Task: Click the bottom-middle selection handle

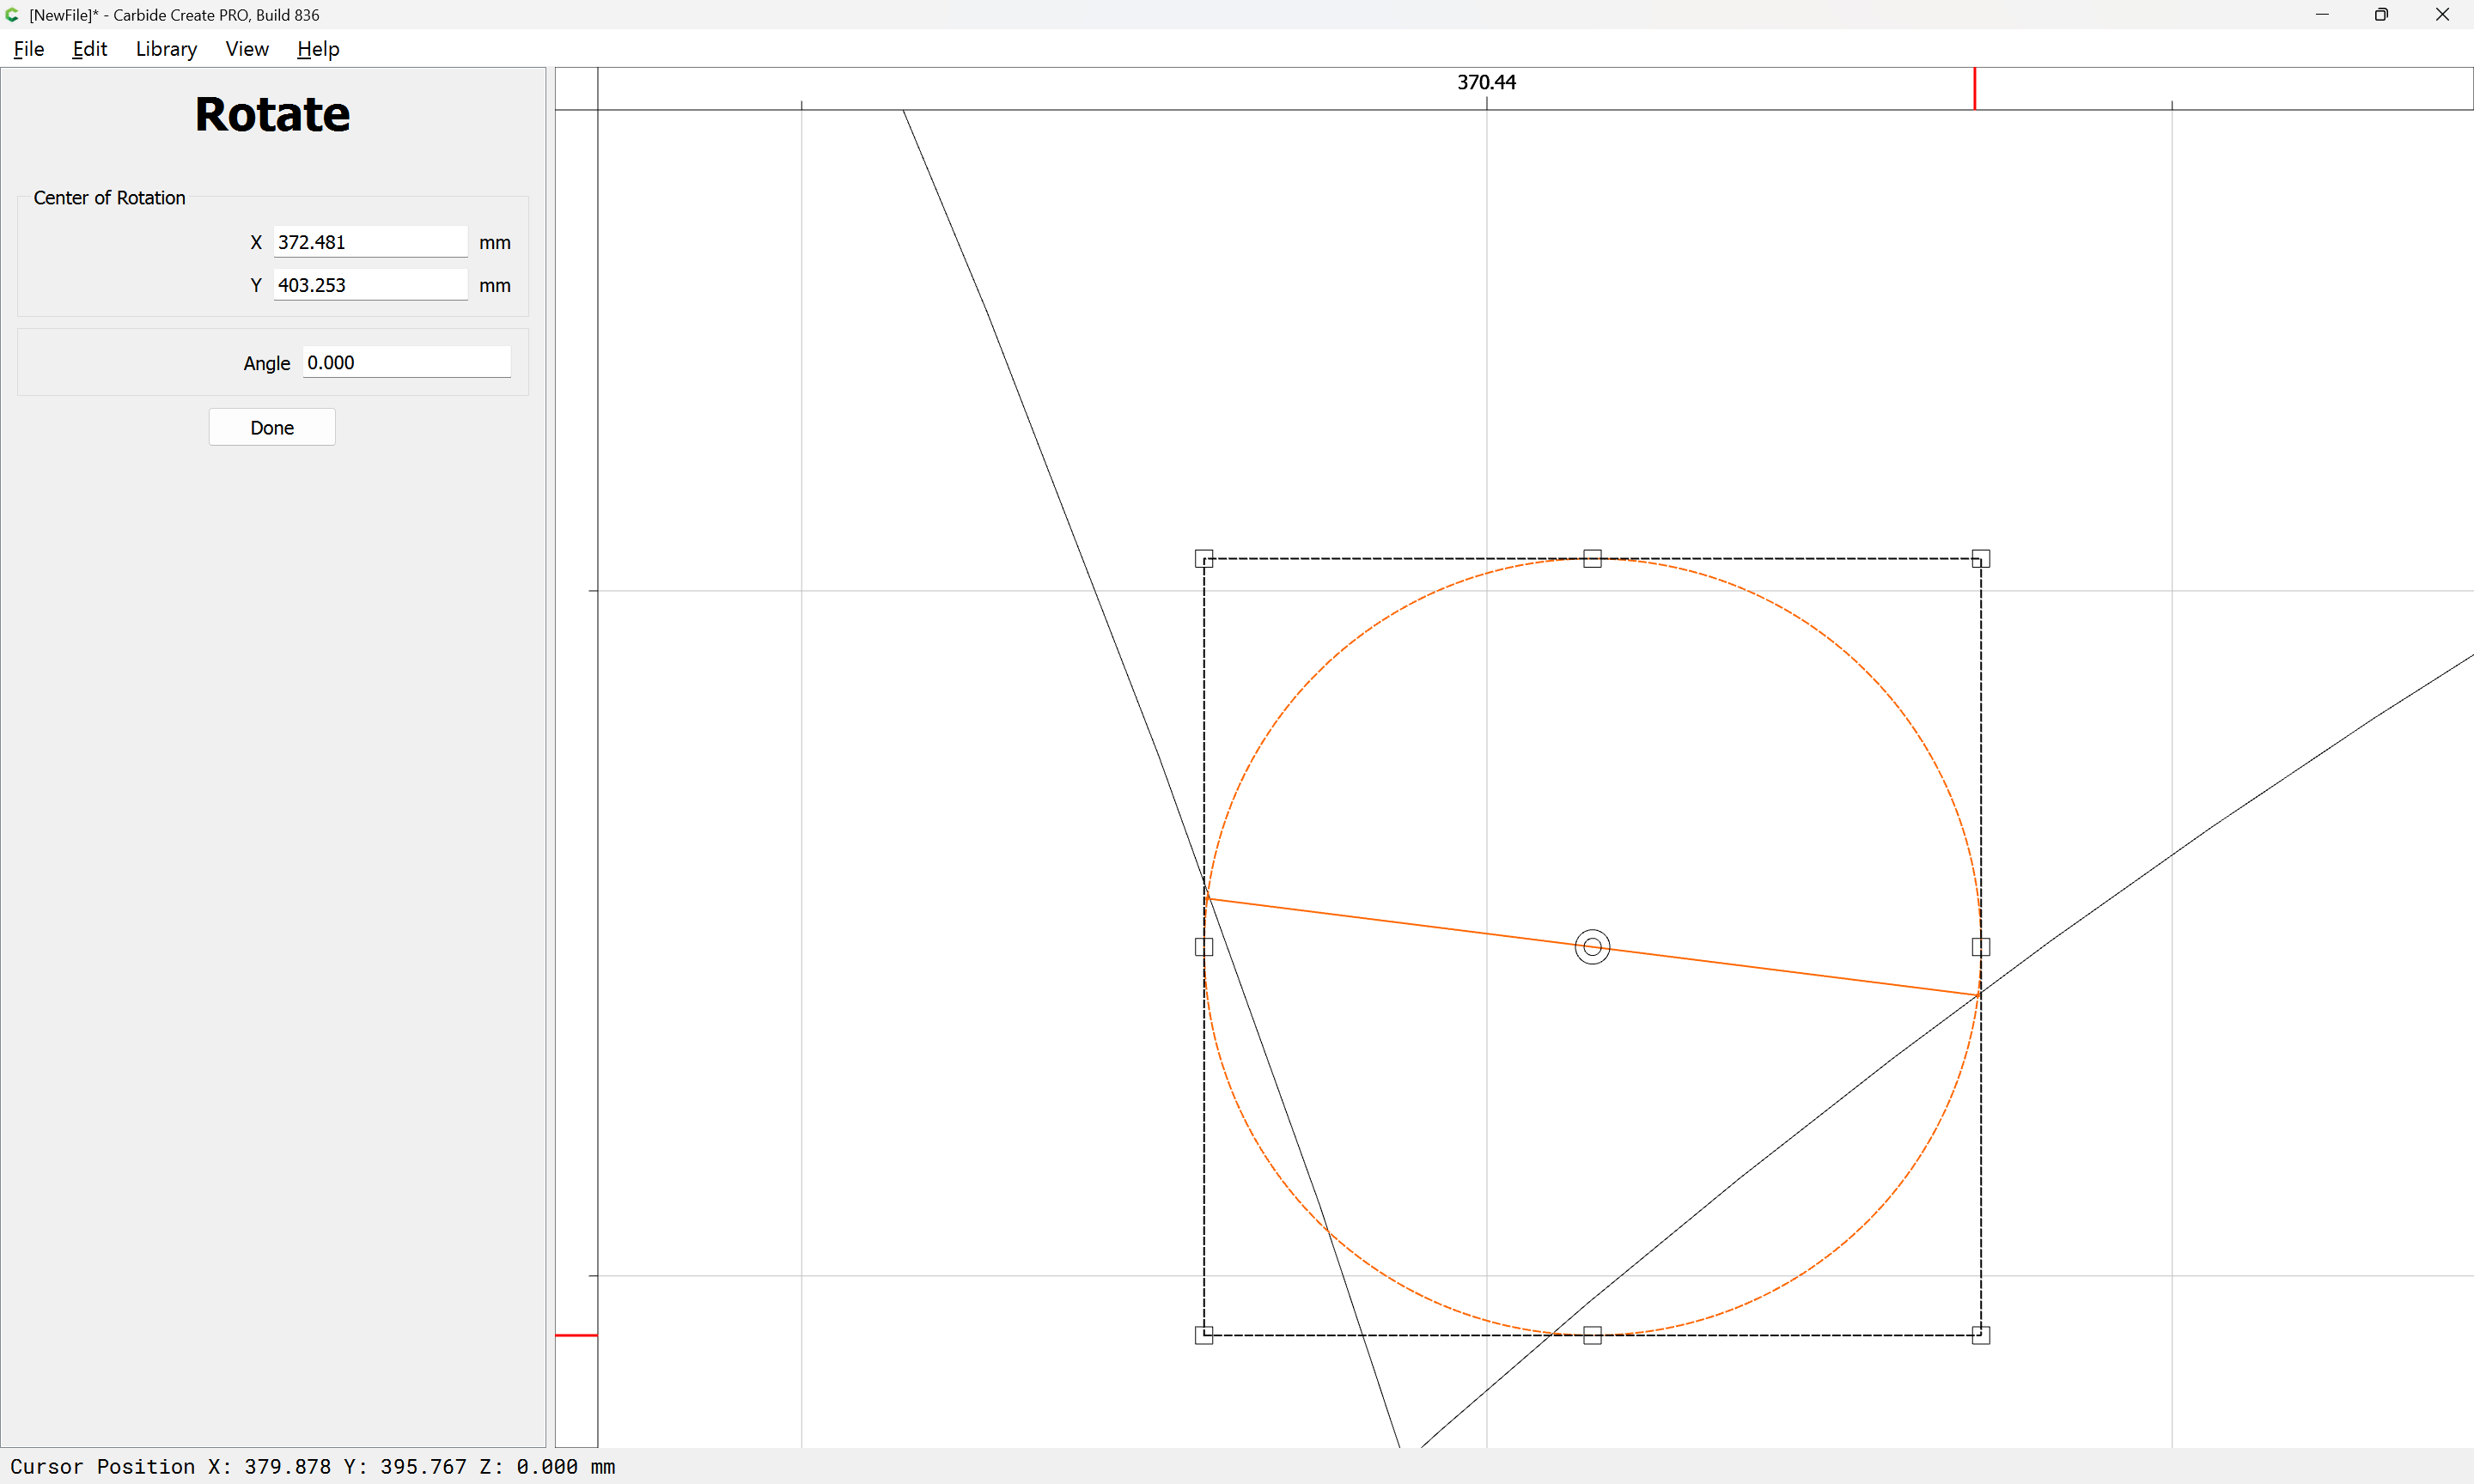Action: (x=1592, y=1334)
